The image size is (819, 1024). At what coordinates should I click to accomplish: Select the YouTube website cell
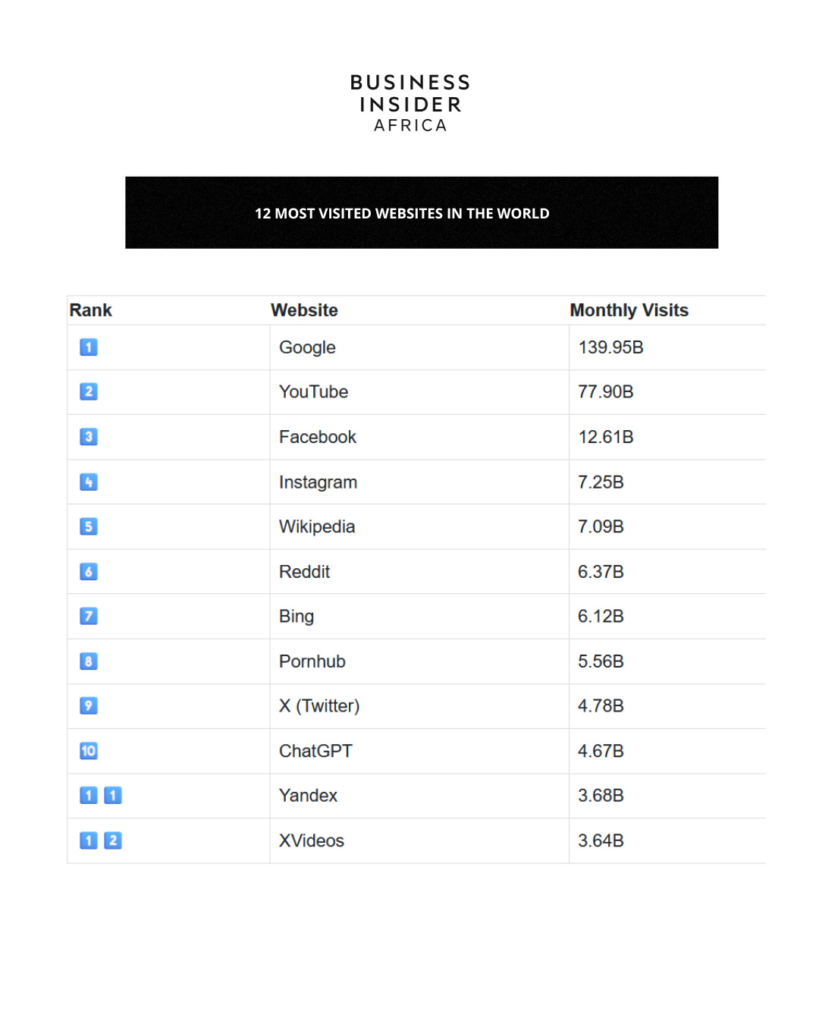[x=313, y=392]
